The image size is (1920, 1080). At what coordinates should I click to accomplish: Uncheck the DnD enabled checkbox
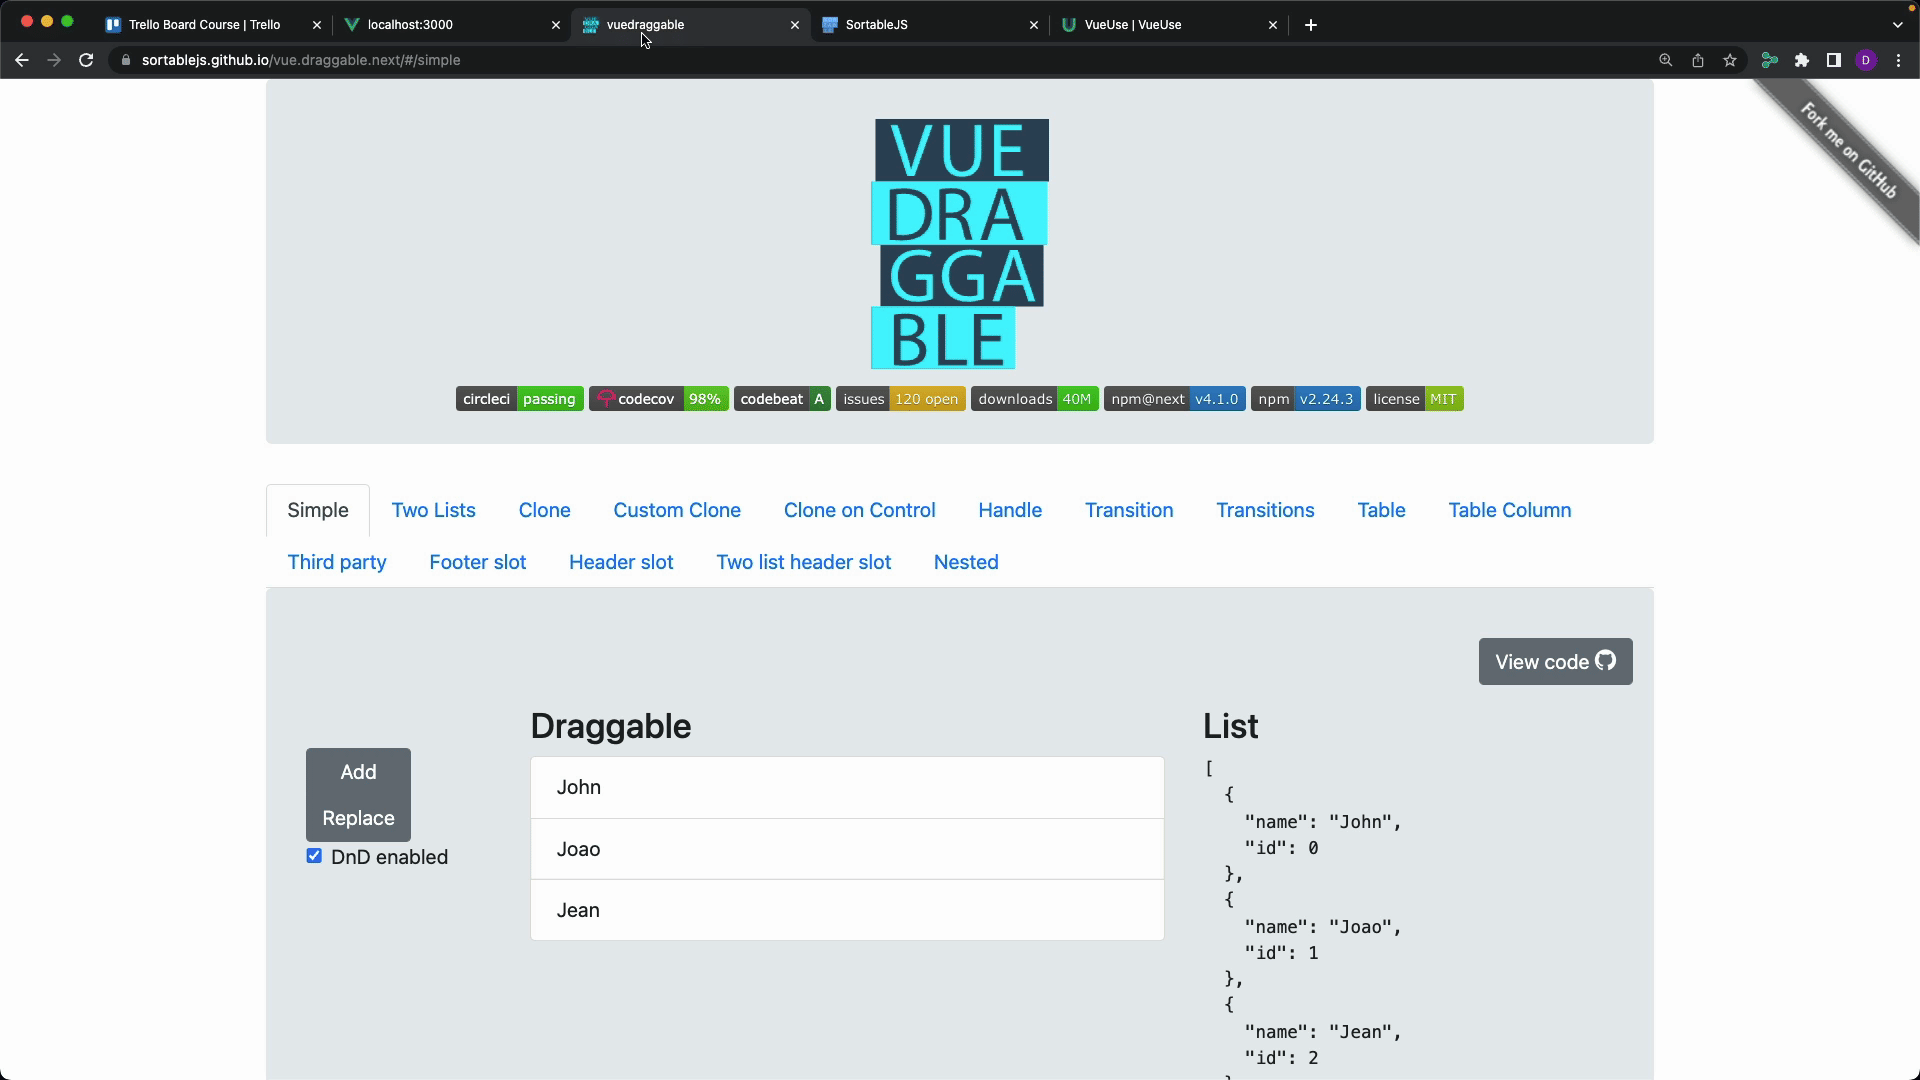(x=314, y=856)
